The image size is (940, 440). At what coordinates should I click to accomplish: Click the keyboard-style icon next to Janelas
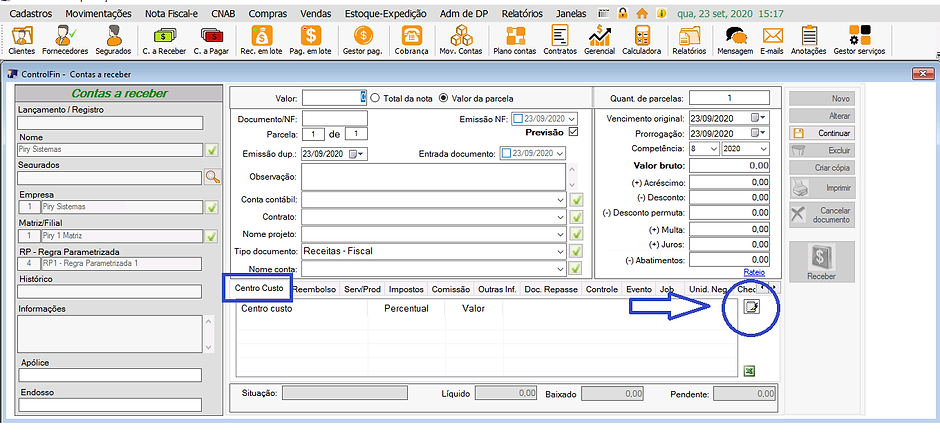pyautogui.click(x=605, y=13)
